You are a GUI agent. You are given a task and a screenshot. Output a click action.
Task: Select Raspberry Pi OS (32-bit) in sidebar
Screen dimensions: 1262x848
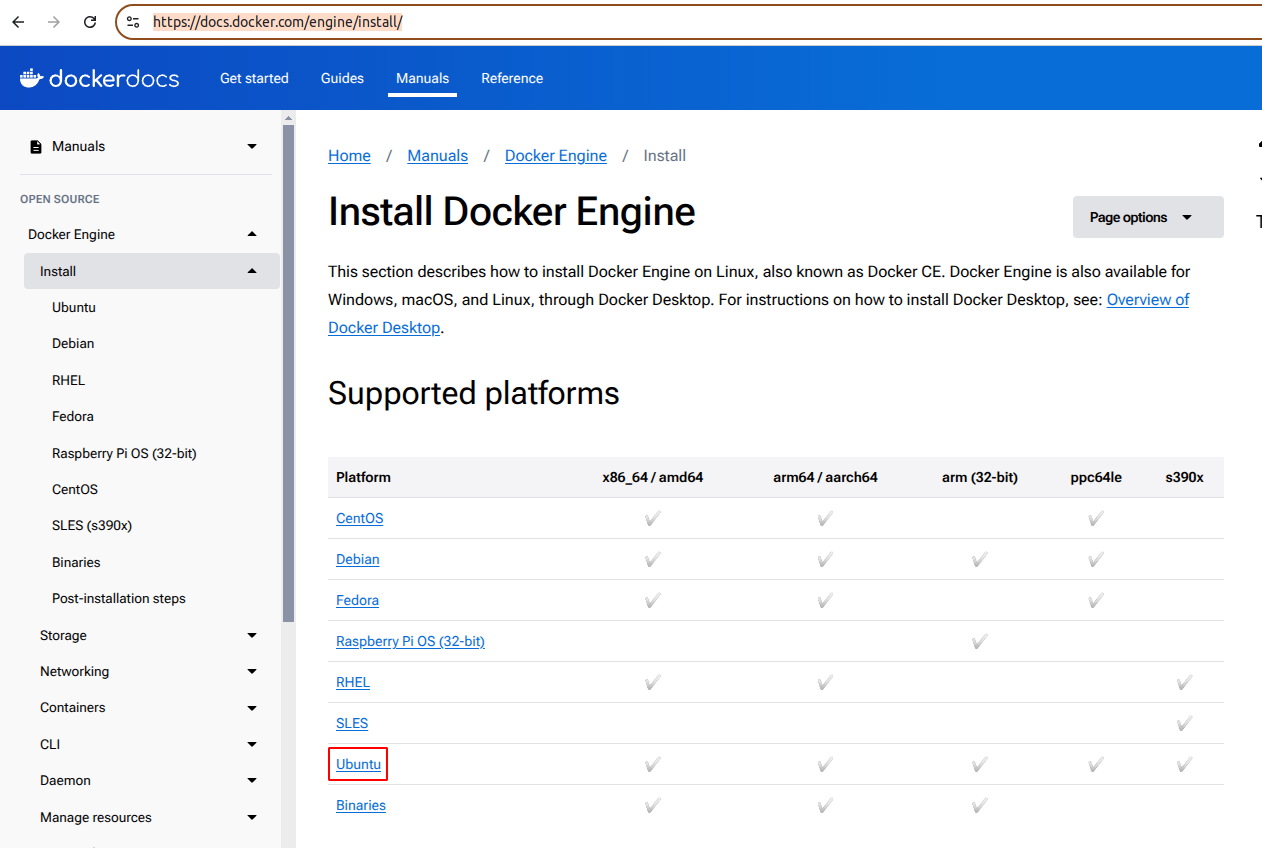124,453
